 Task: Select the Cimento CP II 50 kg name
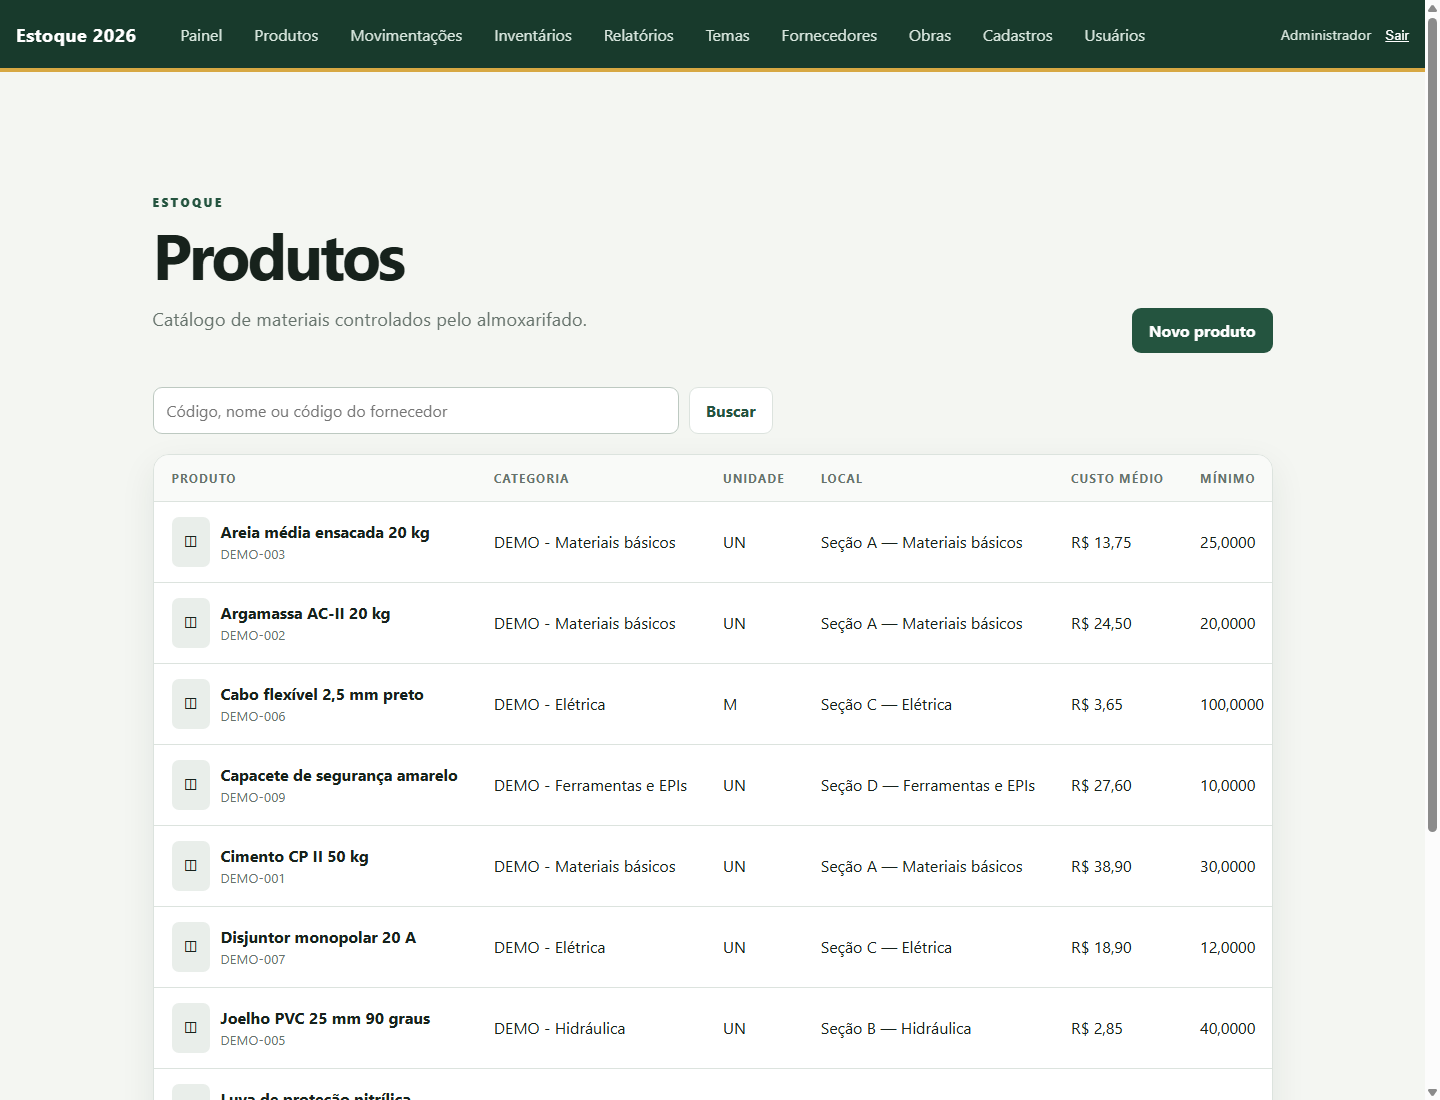pos(294,856)
